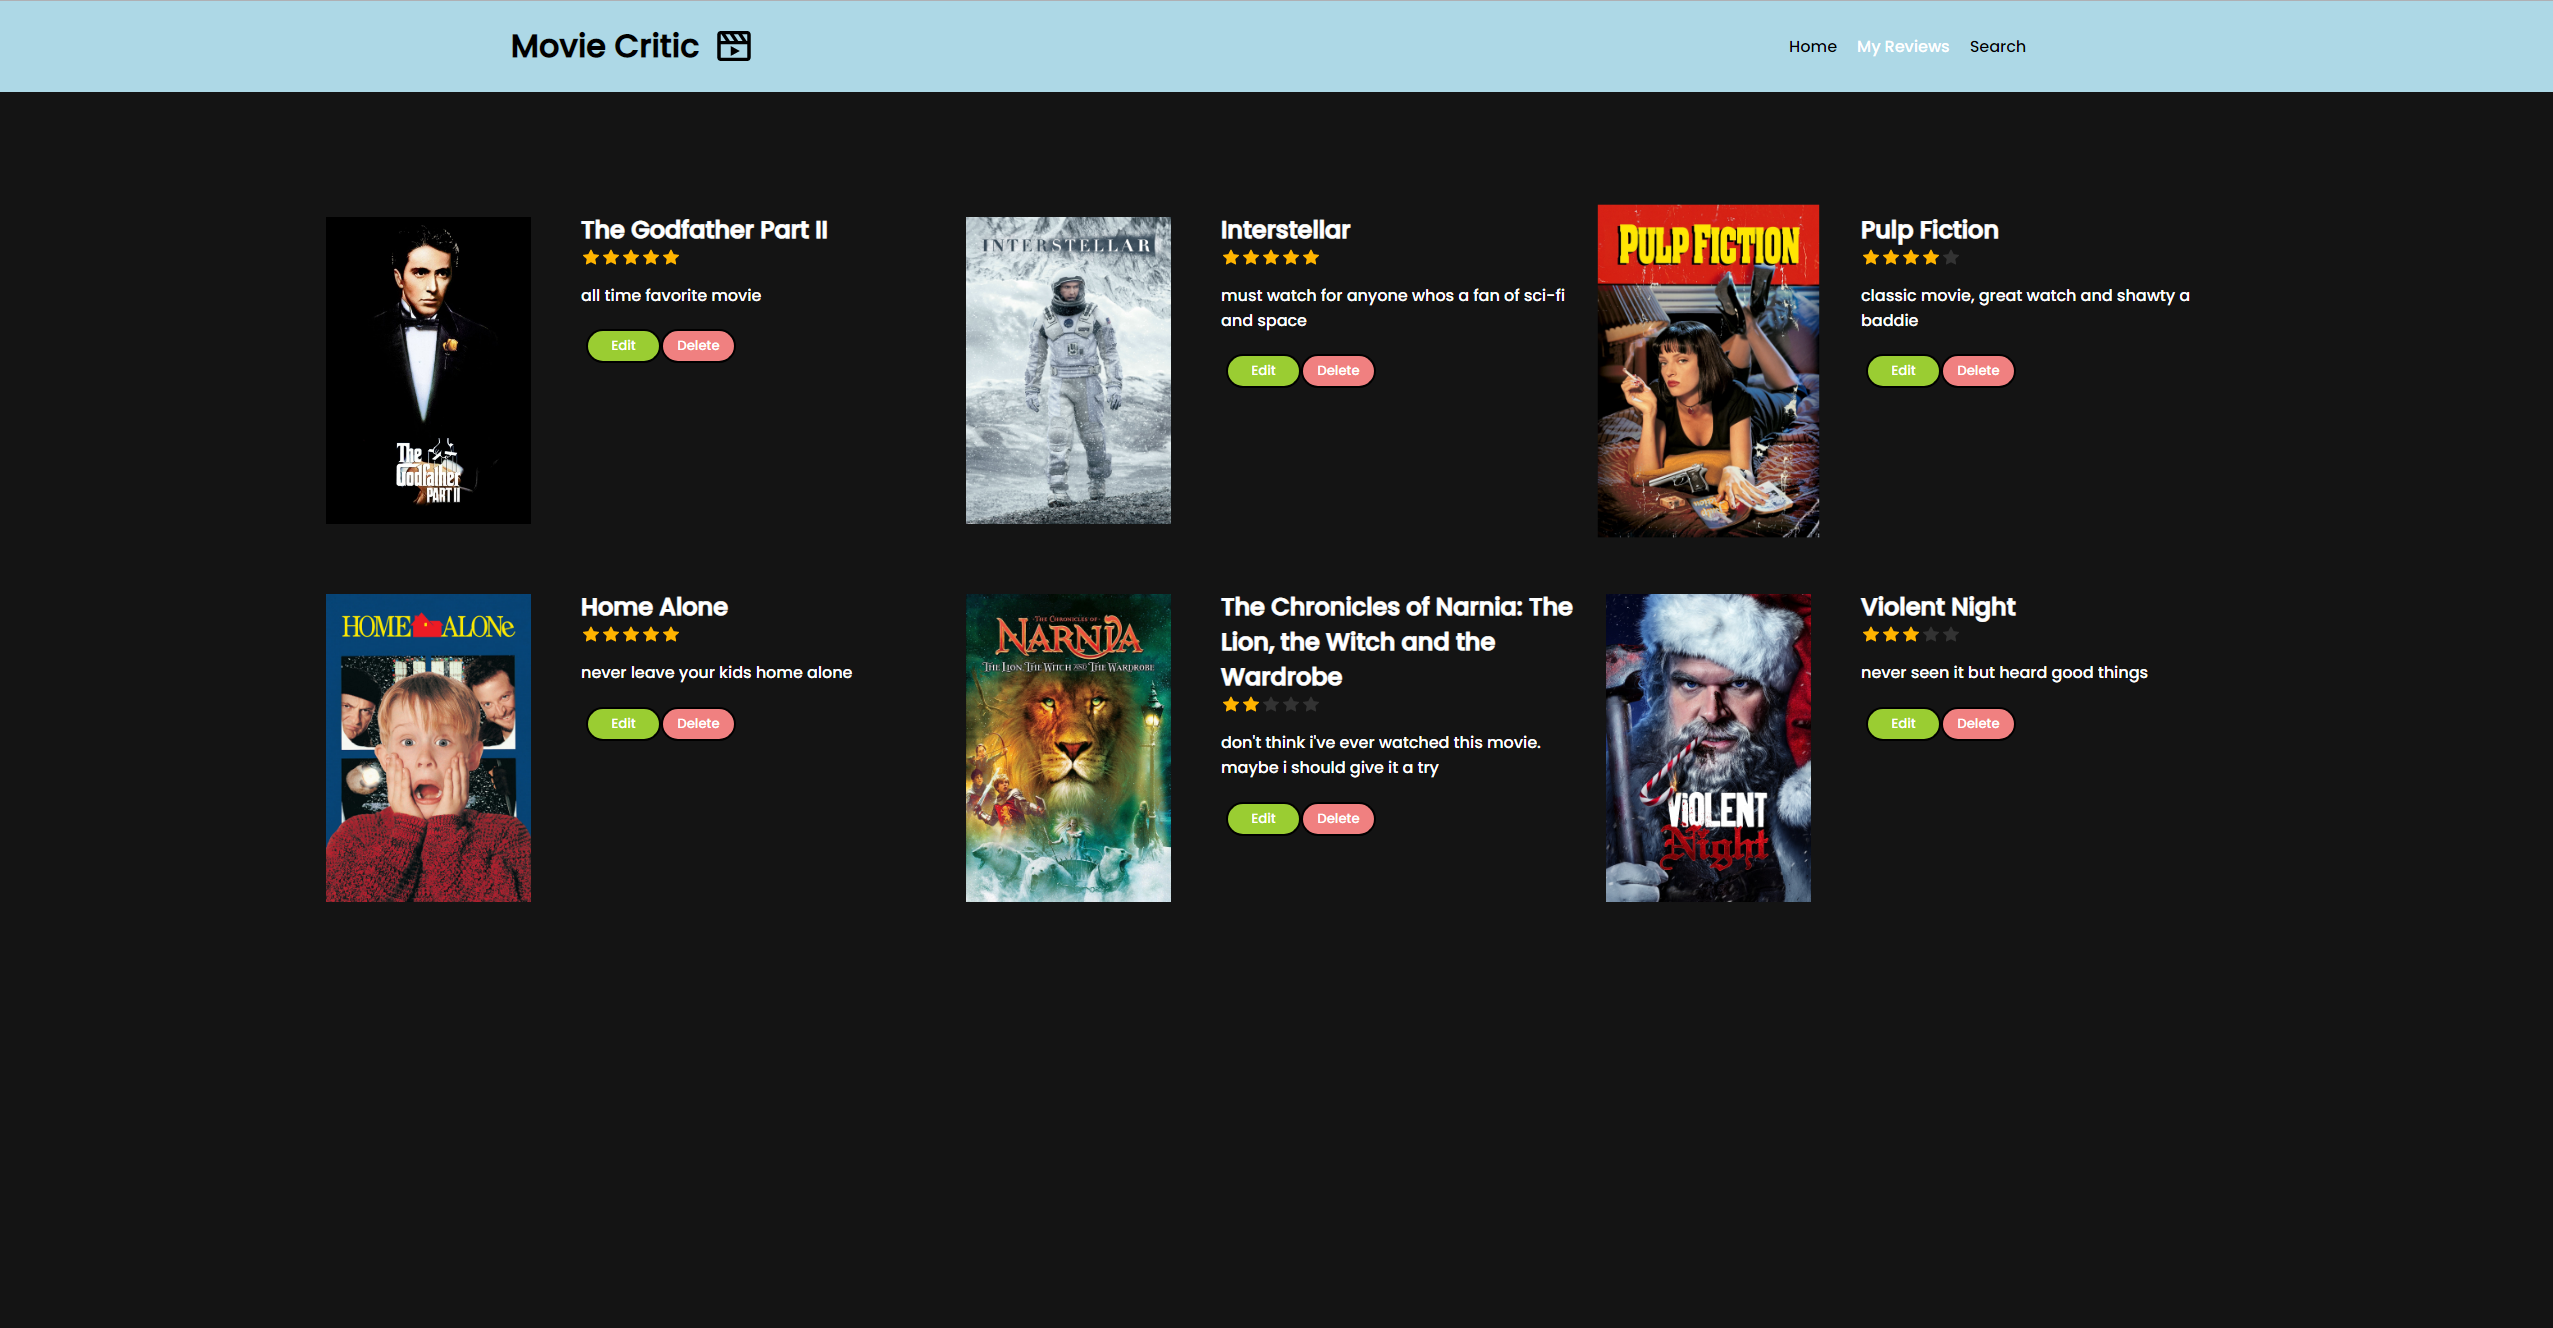Open the Search page
This screenshot has width=2553, height=1328.
pos(1996,46)
